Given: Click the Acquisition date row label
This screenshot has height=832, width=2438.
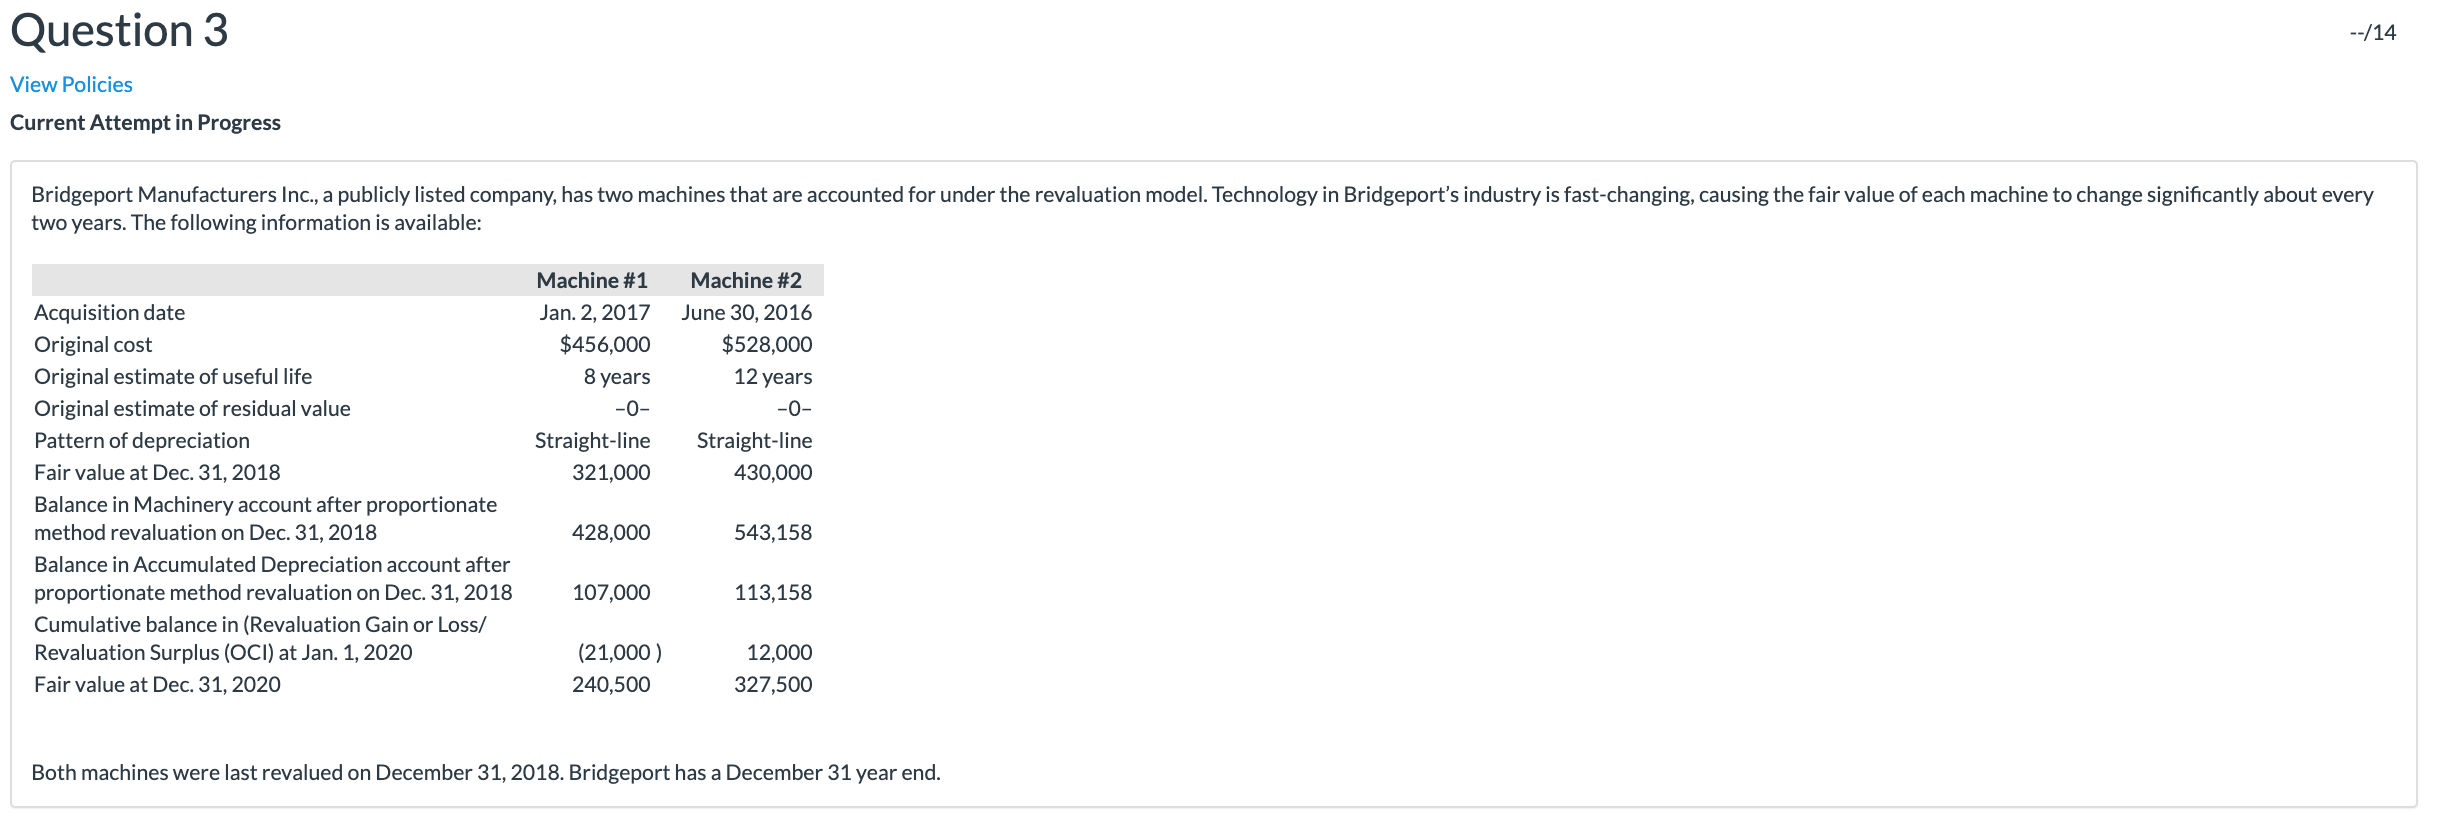Looking at the screenshot, I should tap(109, 312).
